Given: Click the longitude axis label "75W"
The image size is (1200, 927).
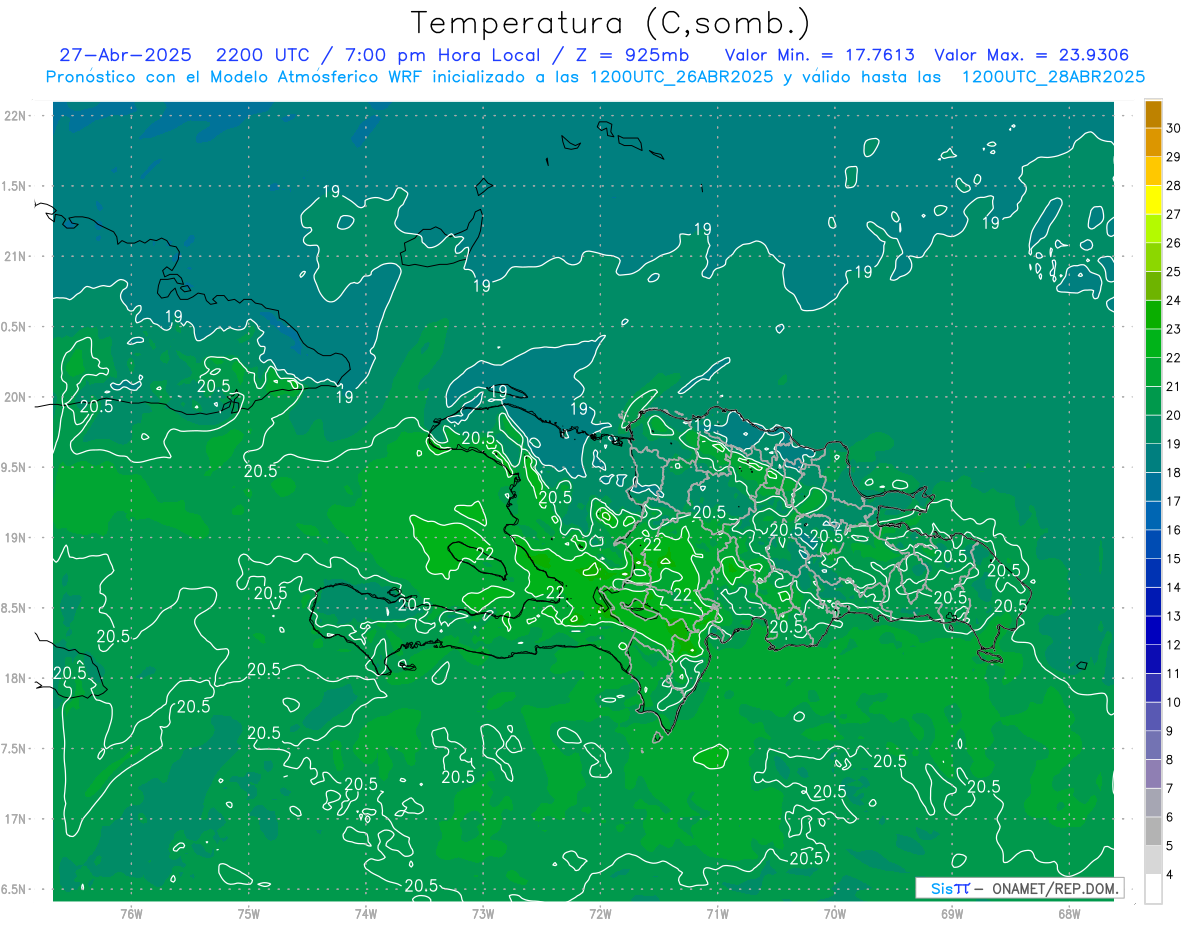Looking at the screenshot, I should pyautogui.click(x=249, y=913).
